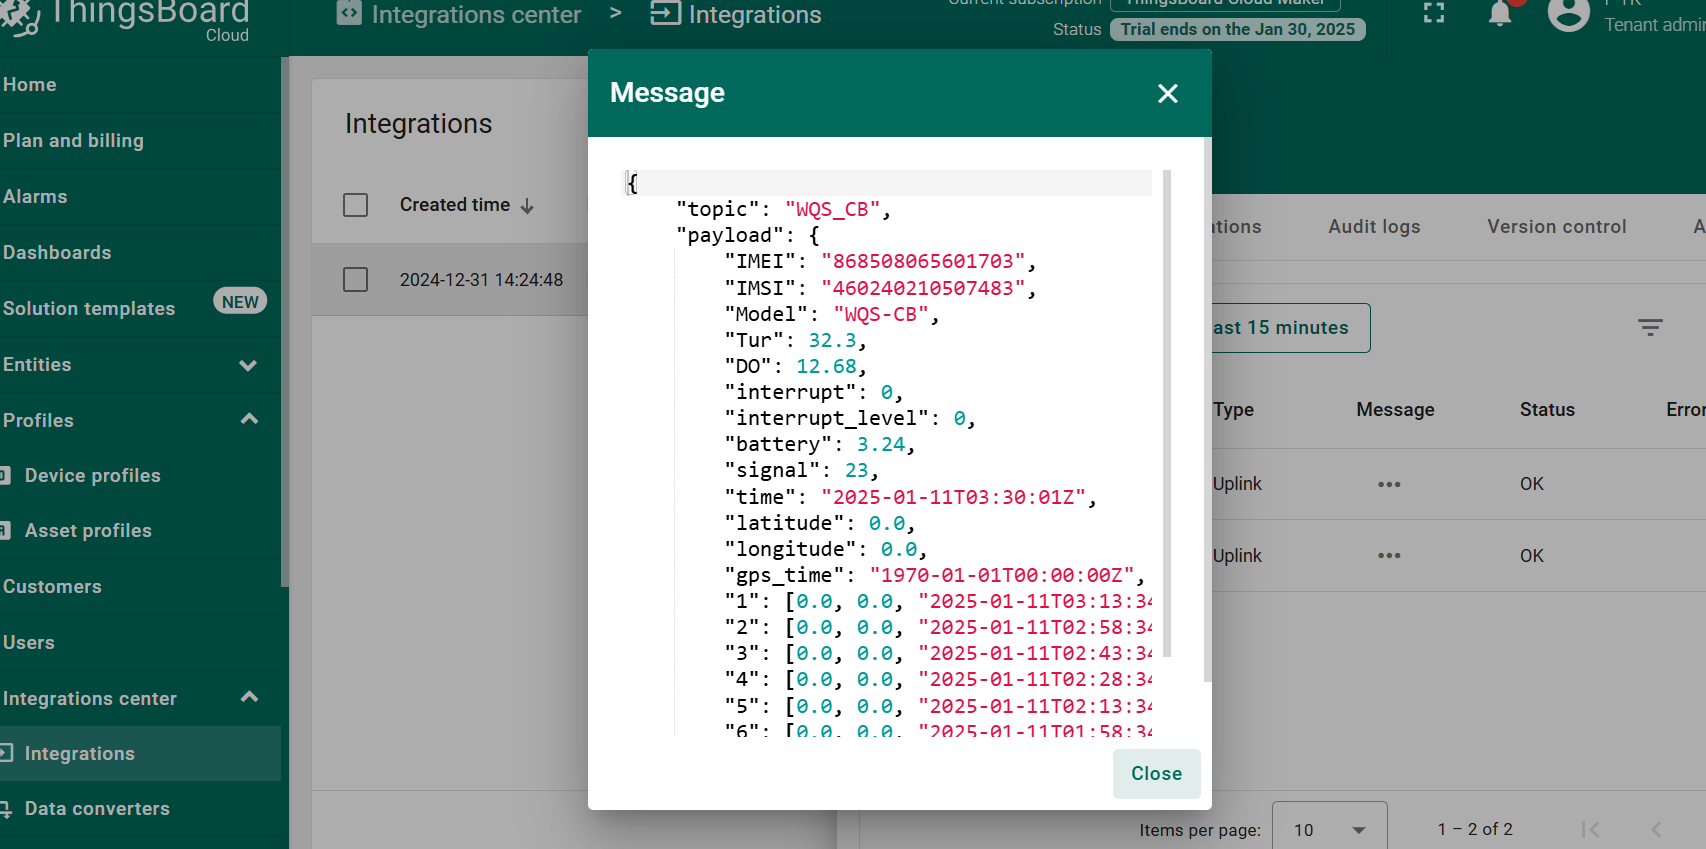Click the NEW badge on Solution templates
Image resolution: width=1706 pixels, height=849 pixels.
click(x=240, y=302)
